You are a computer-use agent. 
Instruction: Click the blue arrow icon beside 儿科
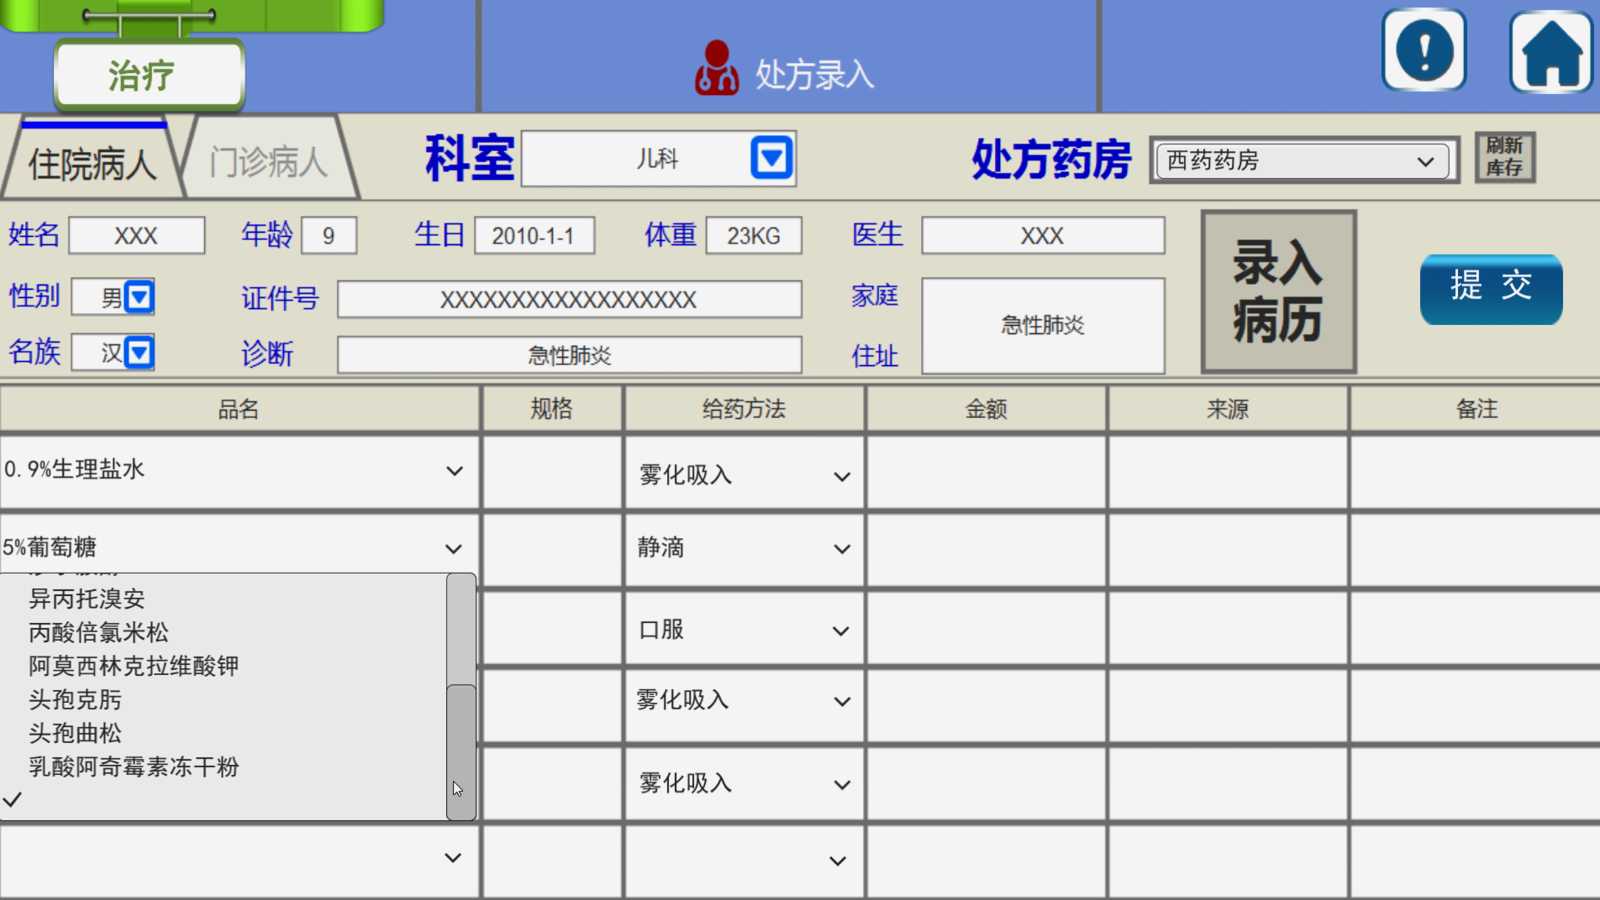coord(771,158)
